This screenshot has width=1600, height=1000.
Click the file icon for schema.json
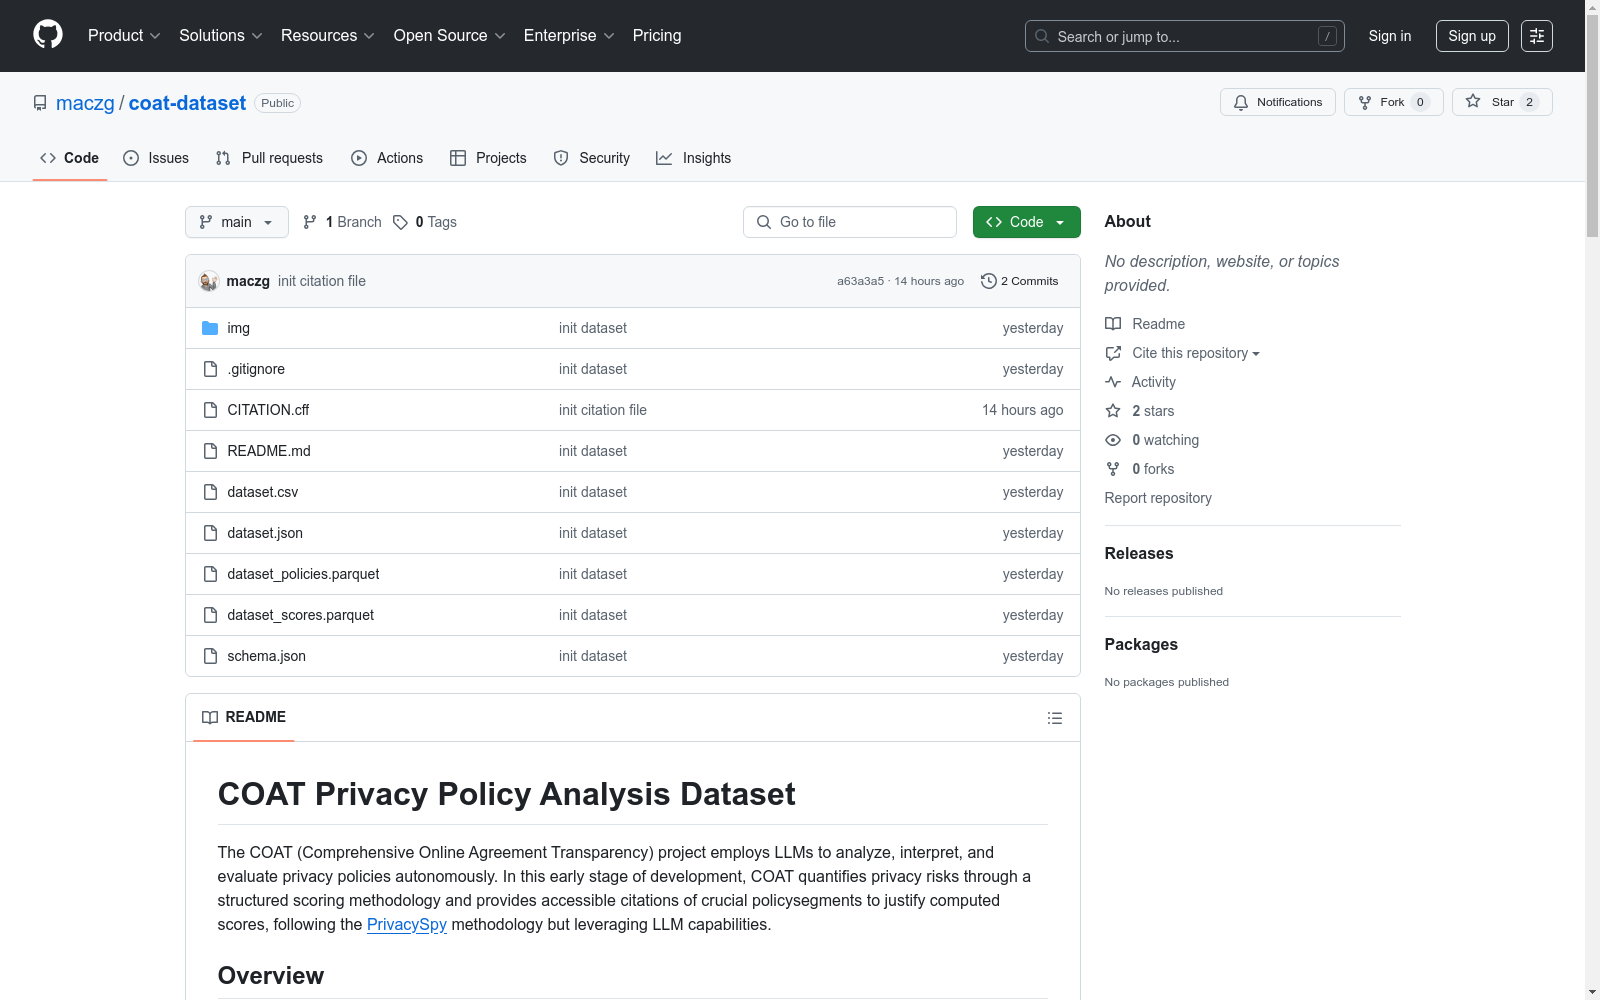pyautogui.click(x=210, y=656)
